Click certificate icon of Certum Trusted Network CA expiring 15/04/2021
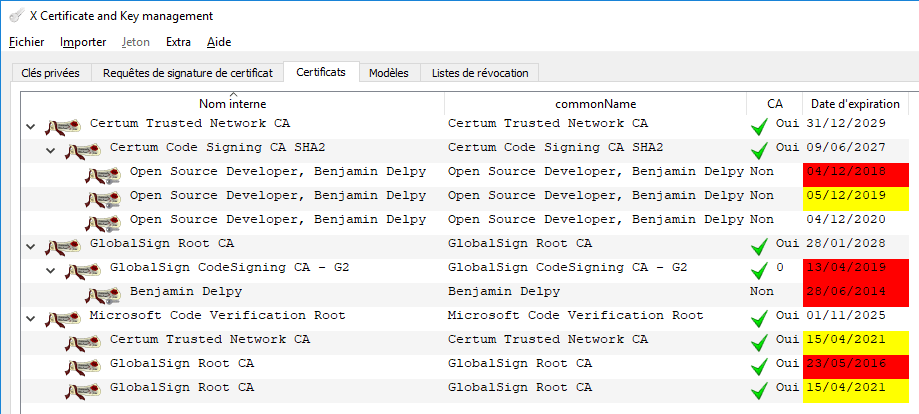 (83, 342)
